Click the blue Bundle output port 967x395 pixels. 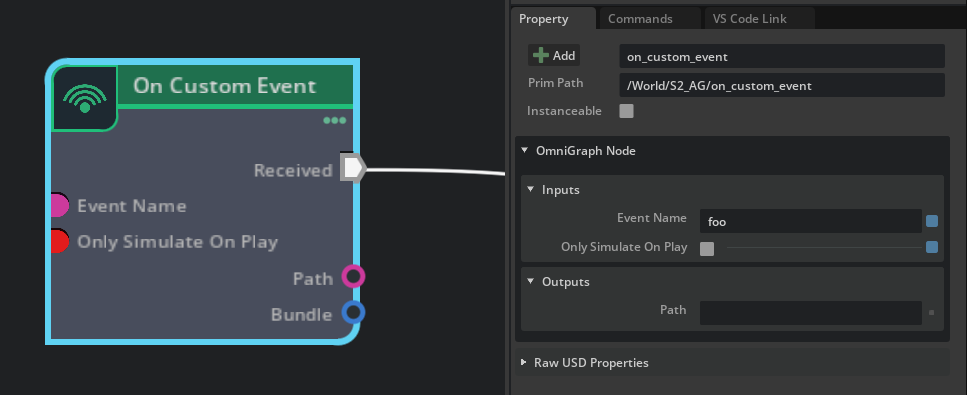coord(353,313)
